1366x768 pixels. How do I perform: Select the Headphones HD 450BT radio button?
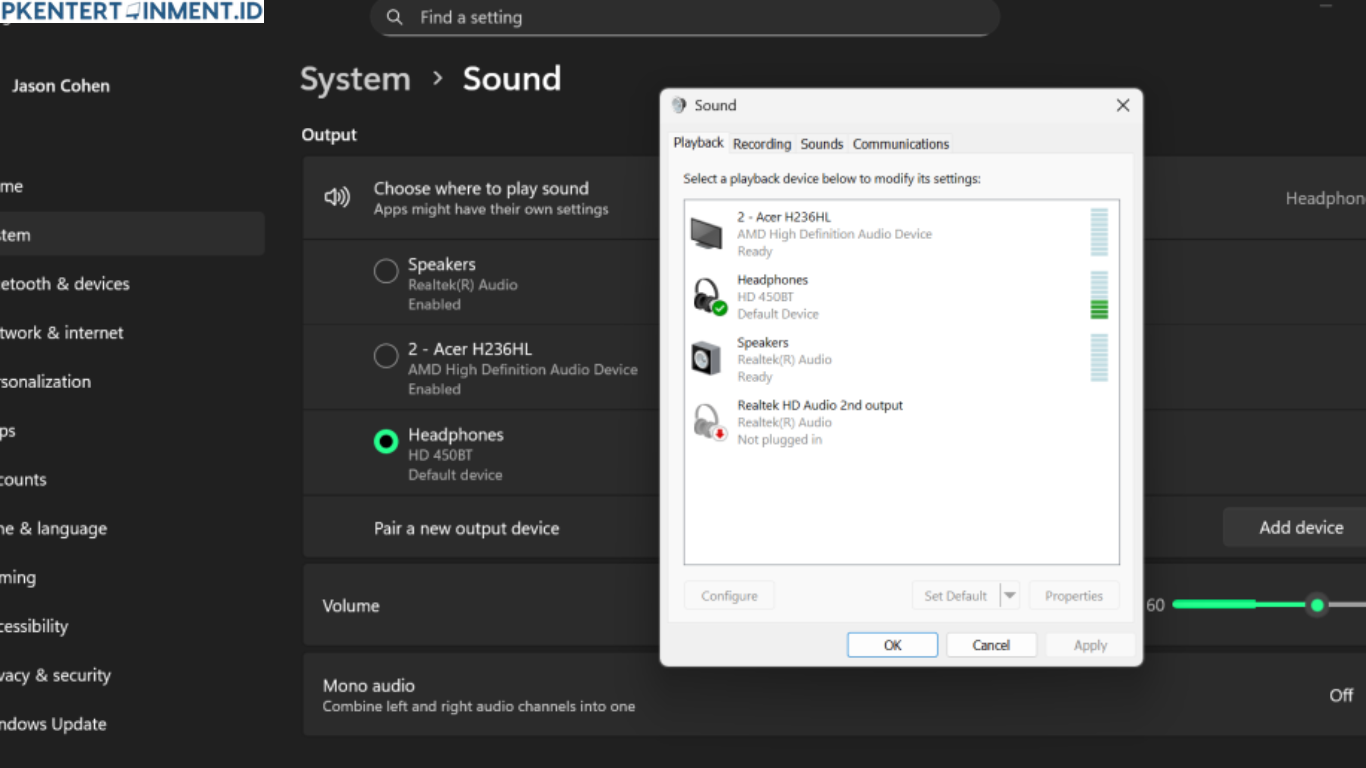point(385,440)
